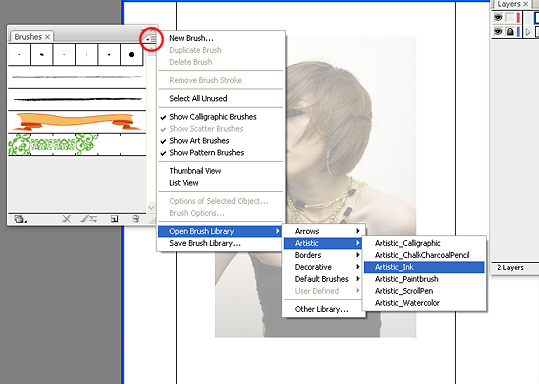
Task: Close the Brushes tab with its X
Action: pyautogui.click(x=47, y=37)
